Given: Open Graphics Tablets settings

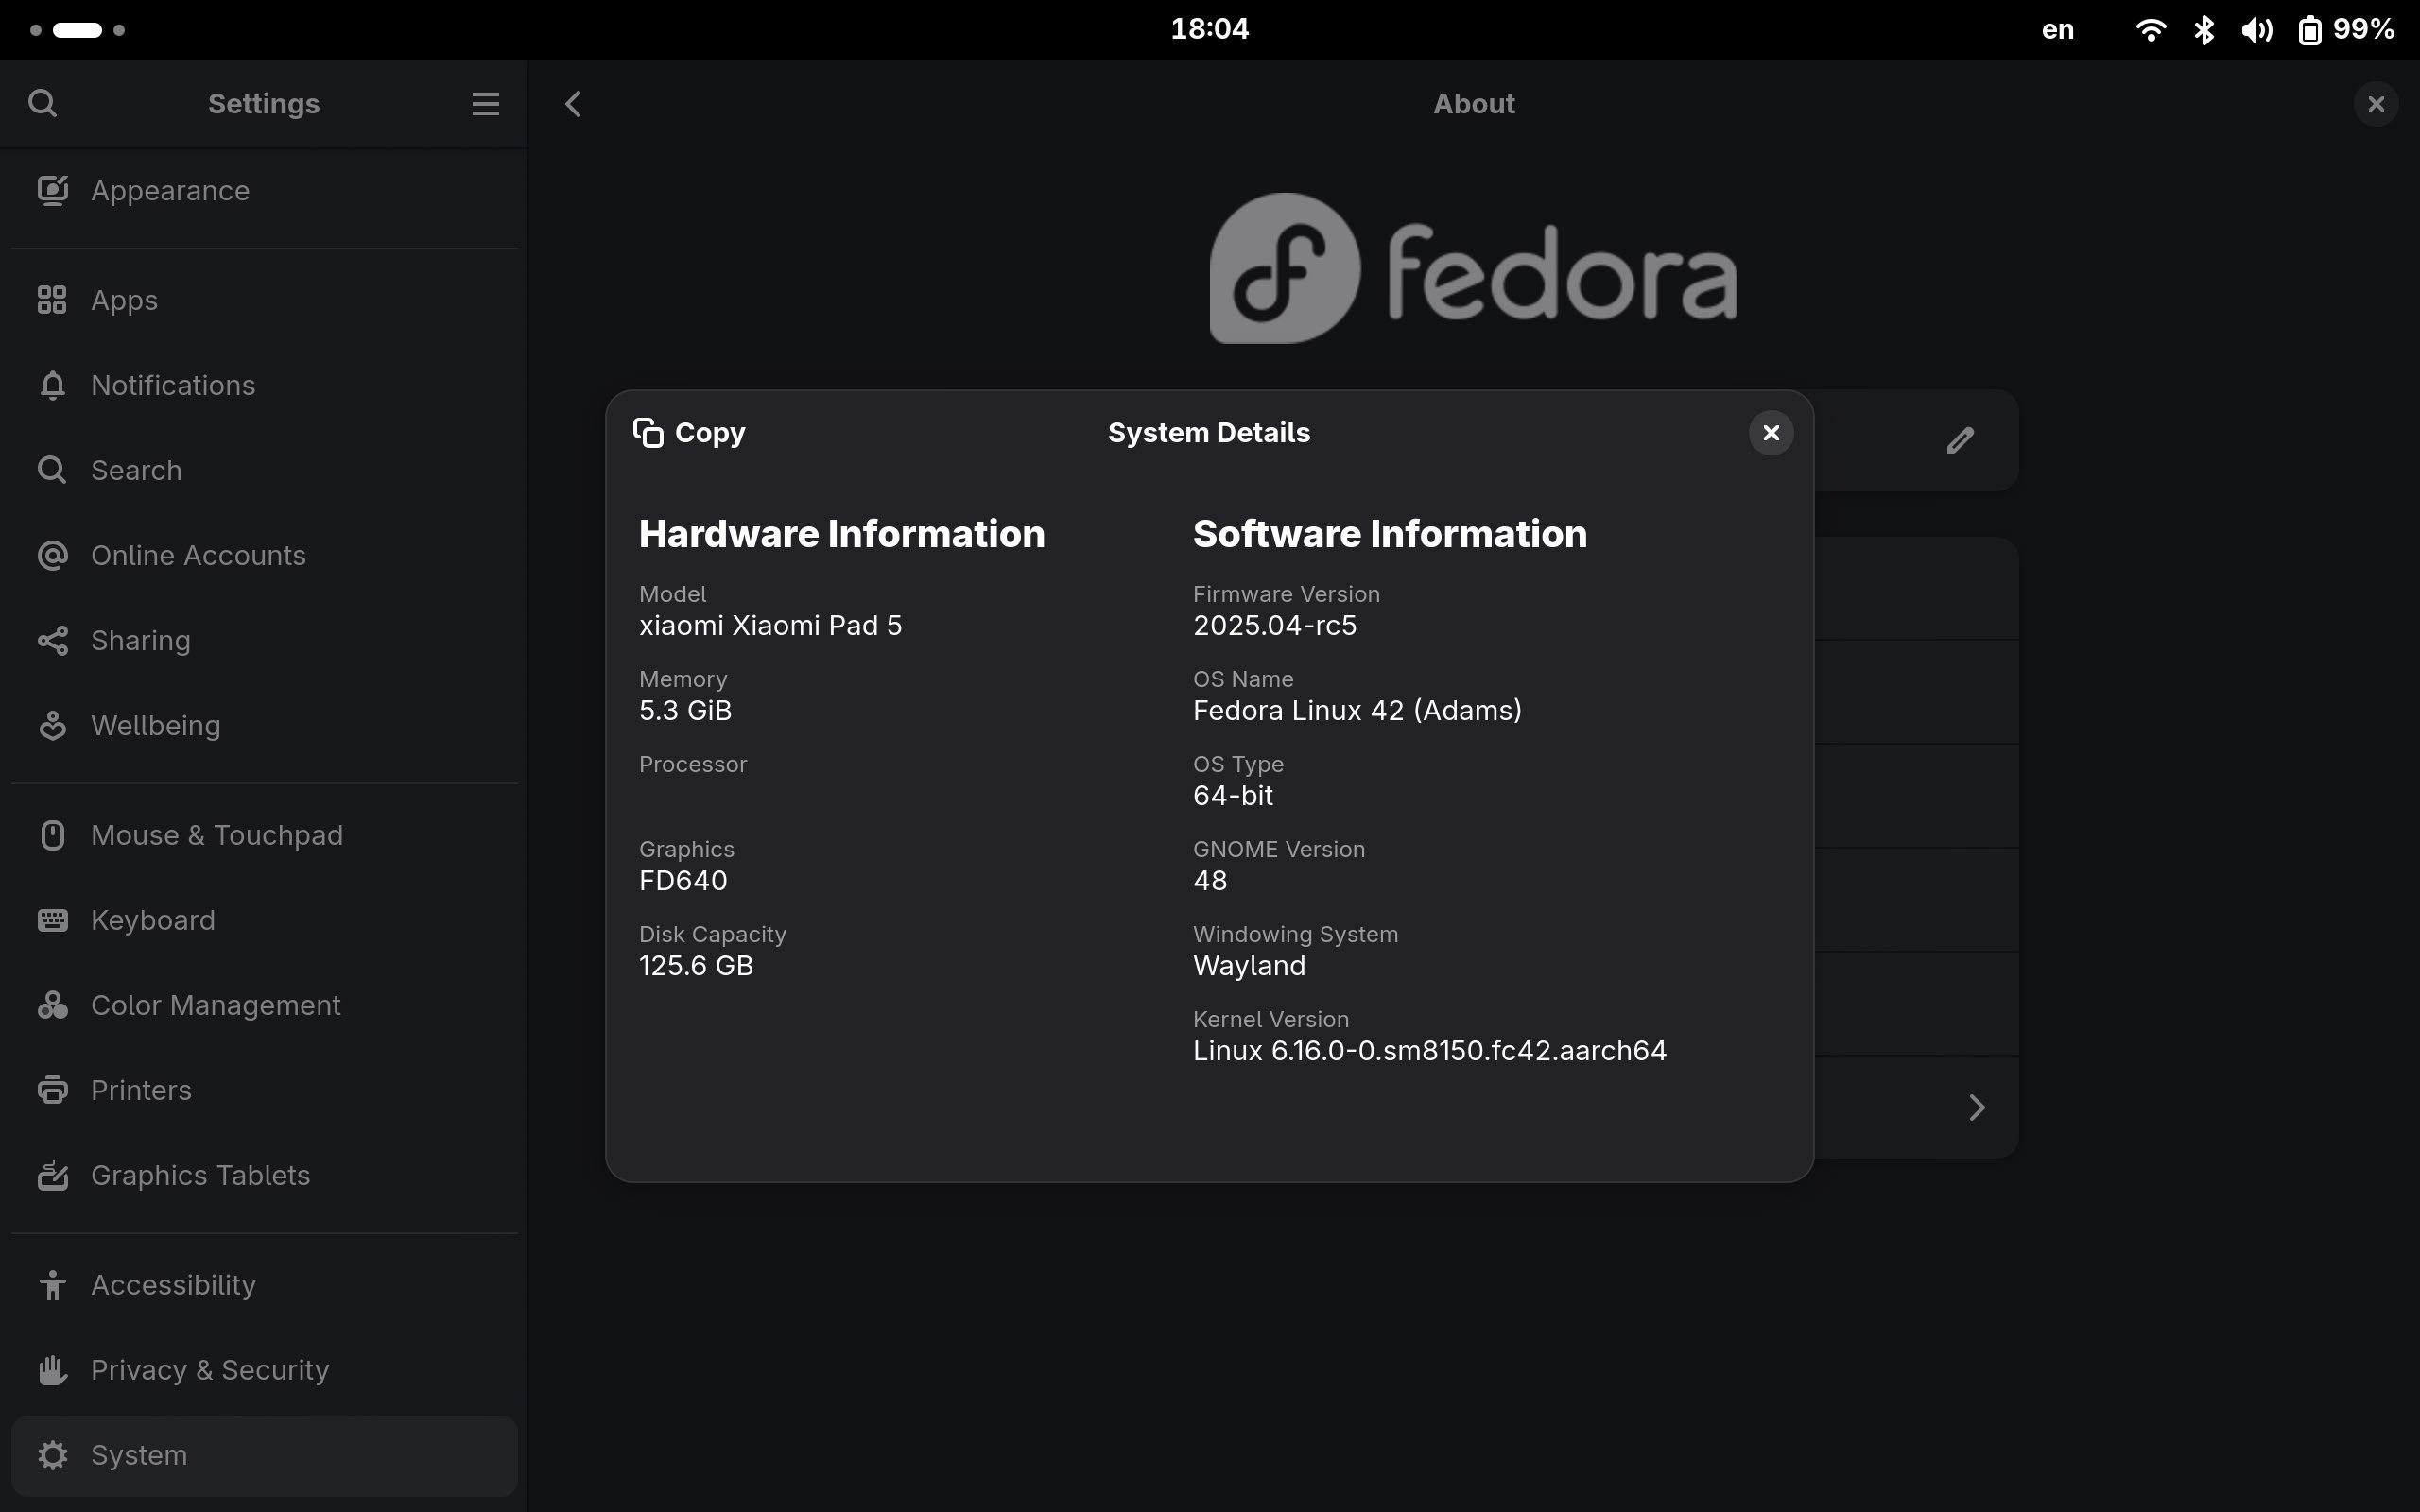Looking at the screenshot, I should (264, 1175).
